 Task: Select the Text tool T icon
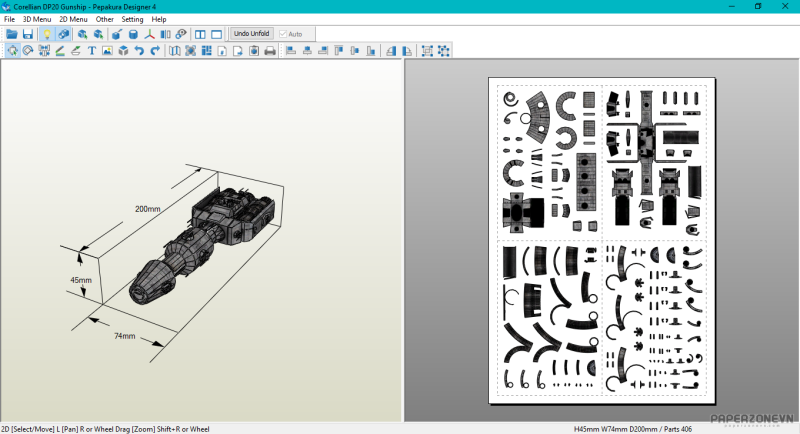point(92,51)
